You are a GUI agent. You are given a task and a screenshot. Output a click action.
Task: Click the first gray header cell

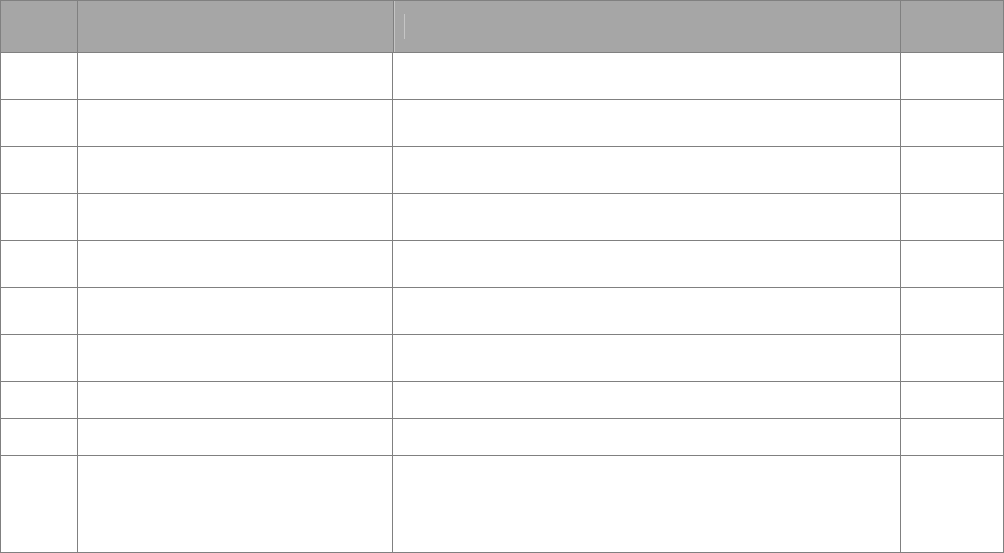point(38,26)
